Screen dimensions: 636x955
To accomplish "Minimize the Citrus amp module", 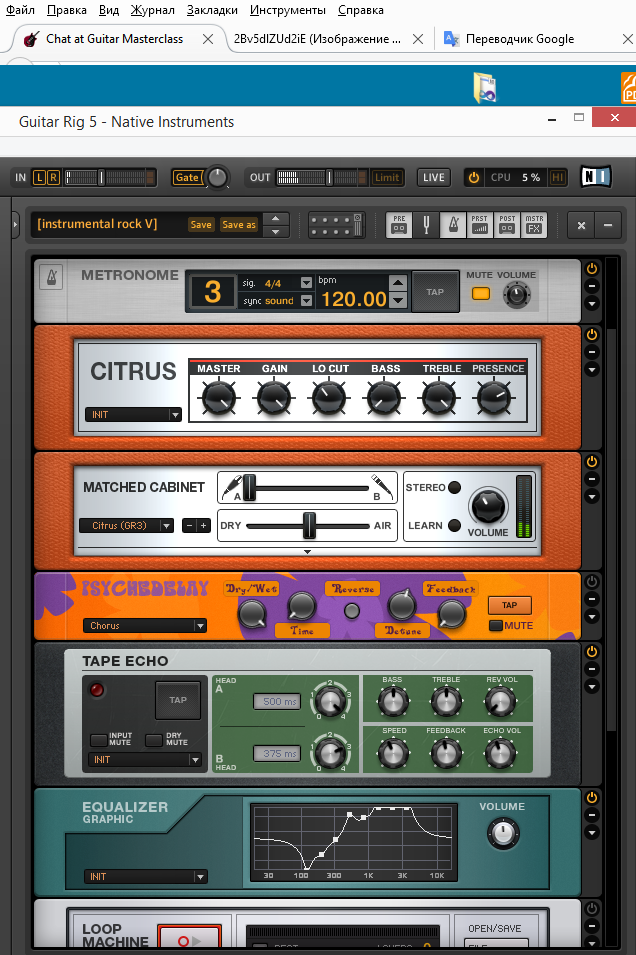I will click(x=592, y=352).
